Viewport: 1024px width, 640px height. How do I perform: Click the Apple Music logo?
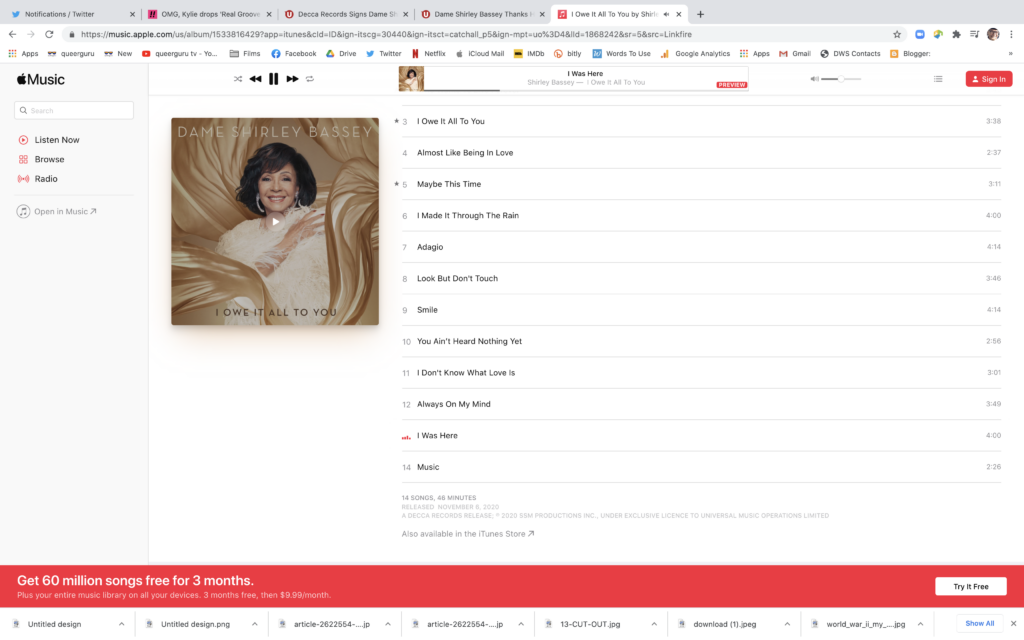pos(40,80)
